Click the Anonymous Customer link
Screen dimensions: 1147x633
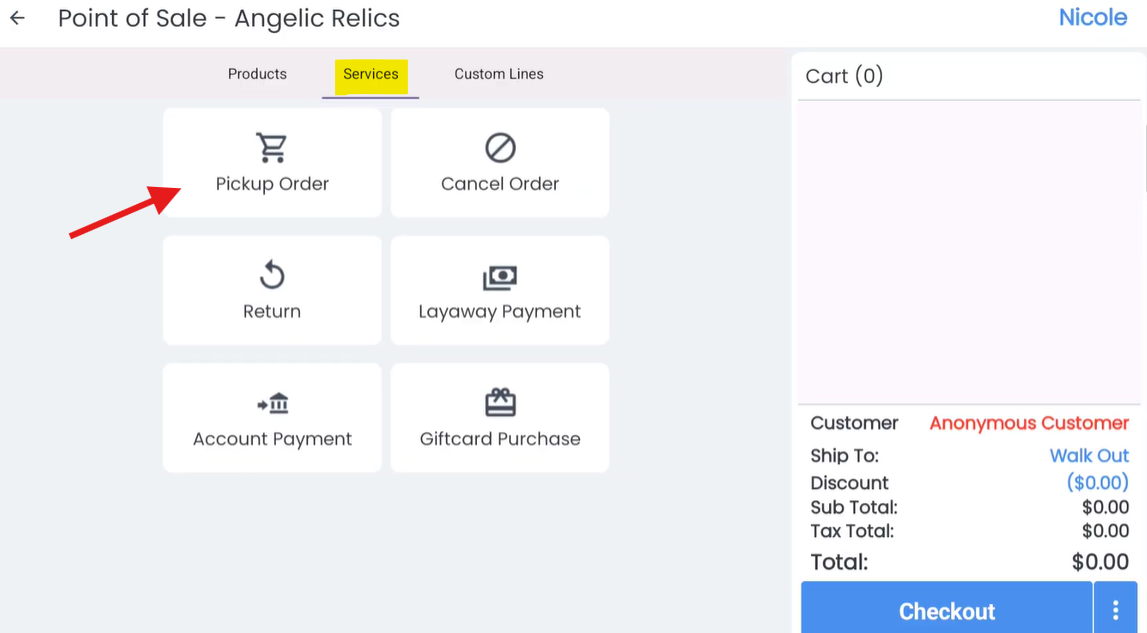point(1029,423)
